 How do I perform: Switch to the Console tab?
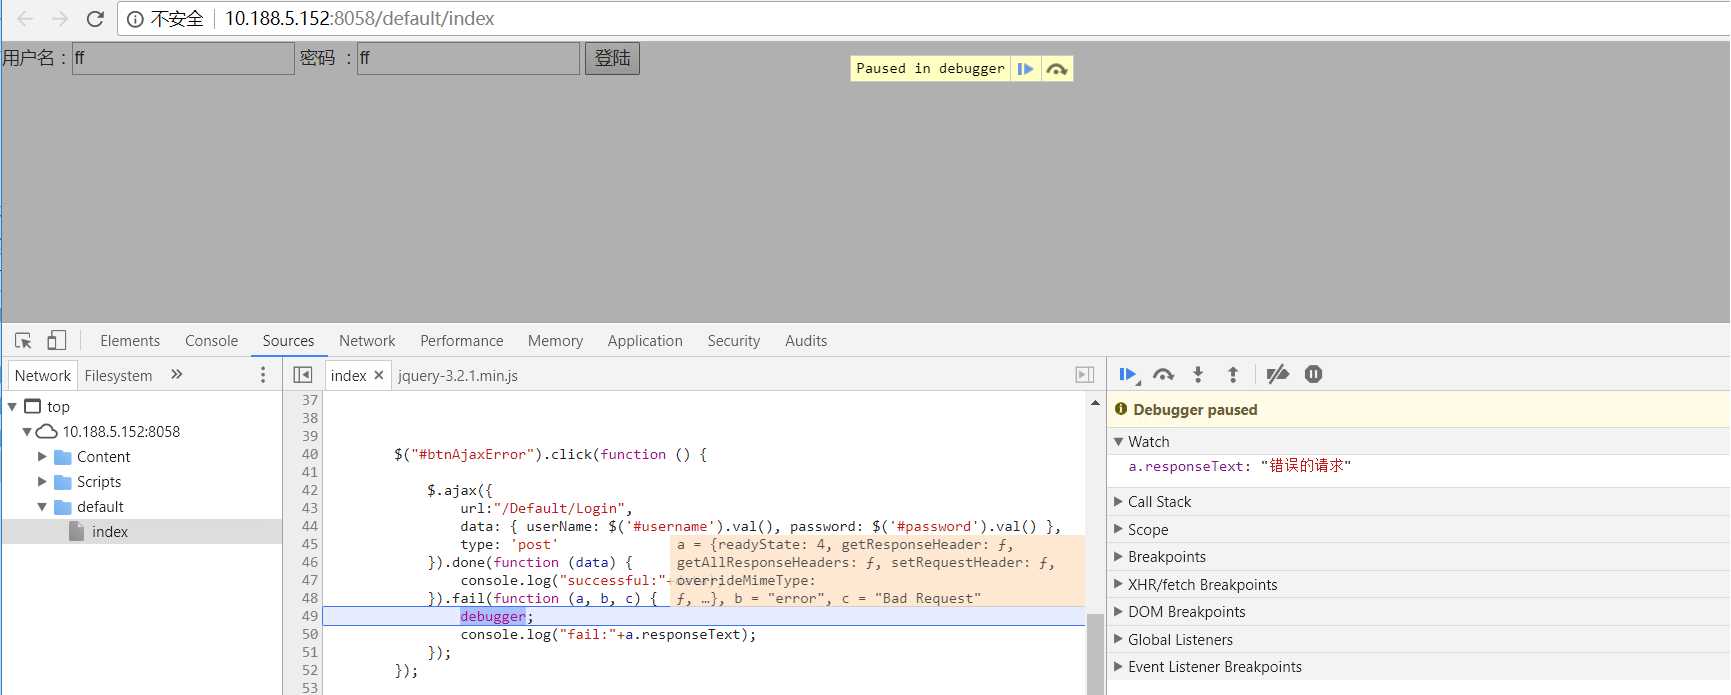(x=211, y=341)
